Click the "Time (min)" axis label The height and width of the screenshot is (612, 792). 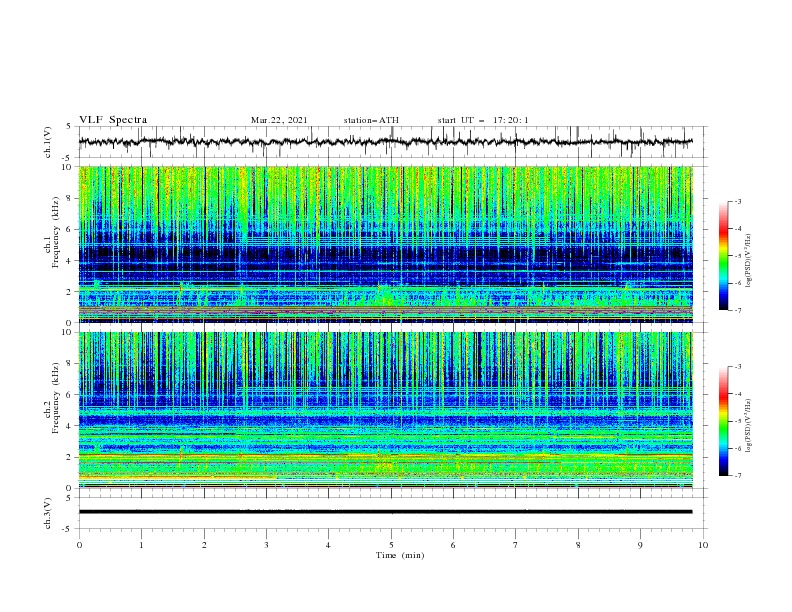[400, 555]
